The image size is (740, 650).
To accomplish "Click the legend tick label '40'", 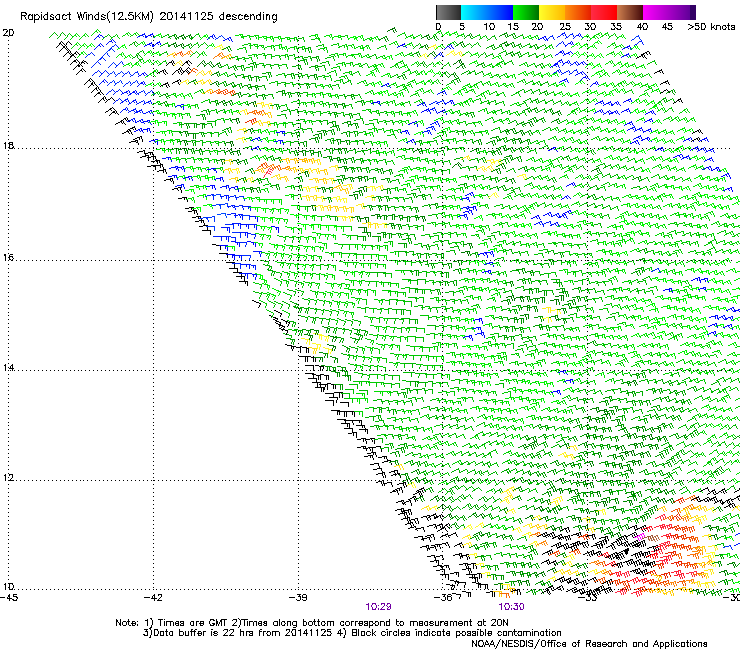I will click(x=642, y=27).
